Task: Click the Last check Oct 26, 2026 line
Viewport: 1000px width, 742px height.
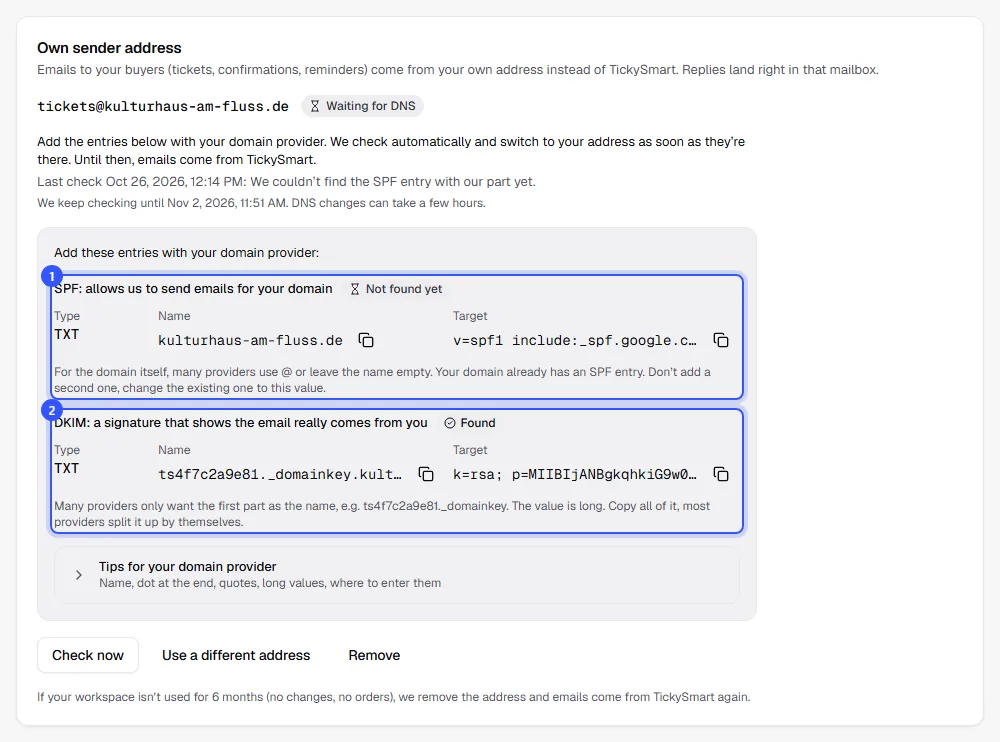Action: click(286, 182)
